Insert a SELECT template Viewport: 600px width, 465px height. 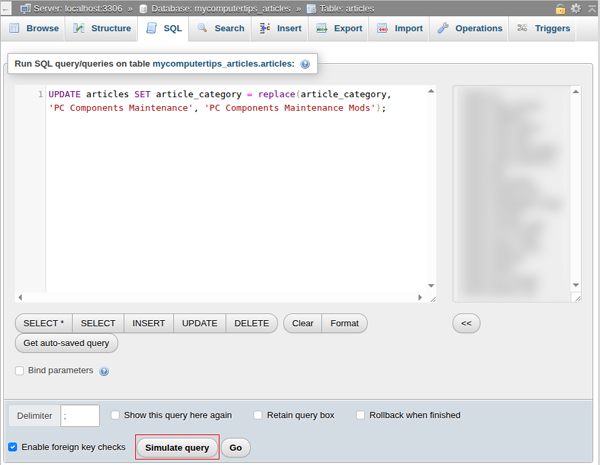pos(98,323)
